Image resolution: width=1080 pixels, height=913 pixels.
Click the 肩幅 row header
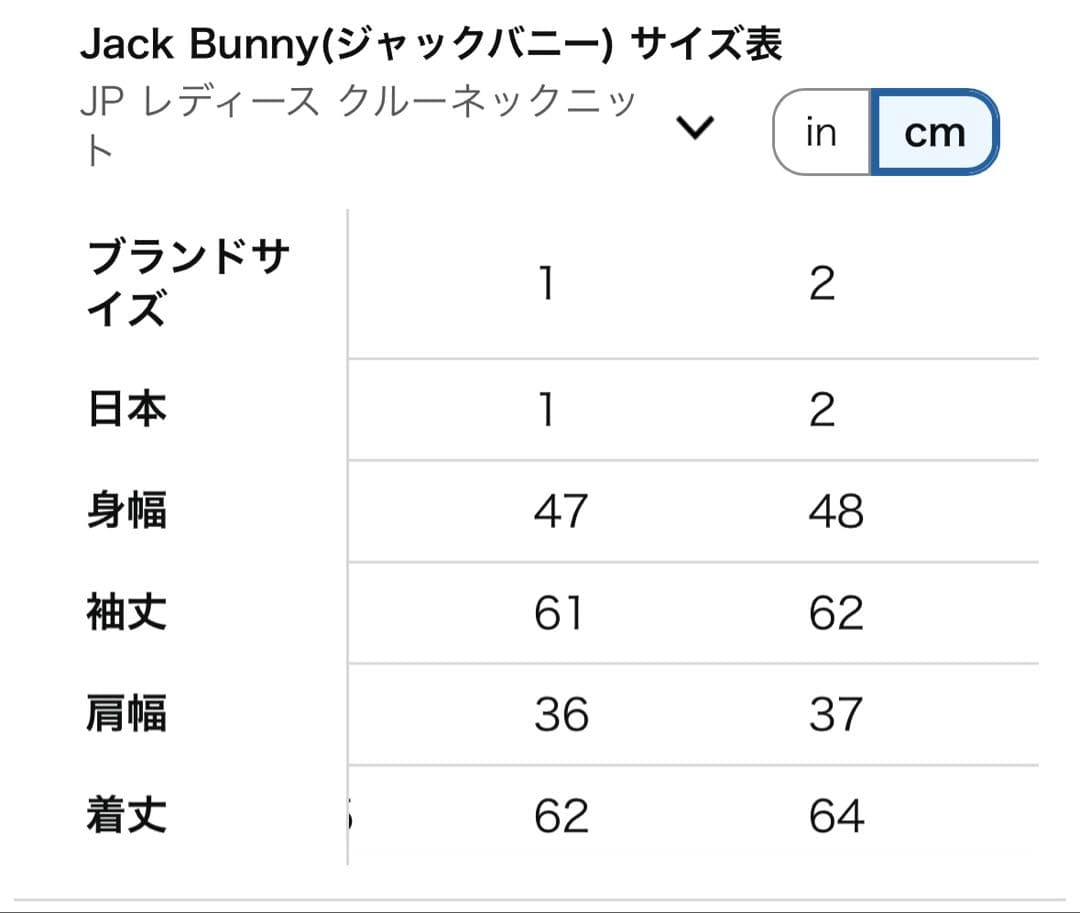click(126, 714)
